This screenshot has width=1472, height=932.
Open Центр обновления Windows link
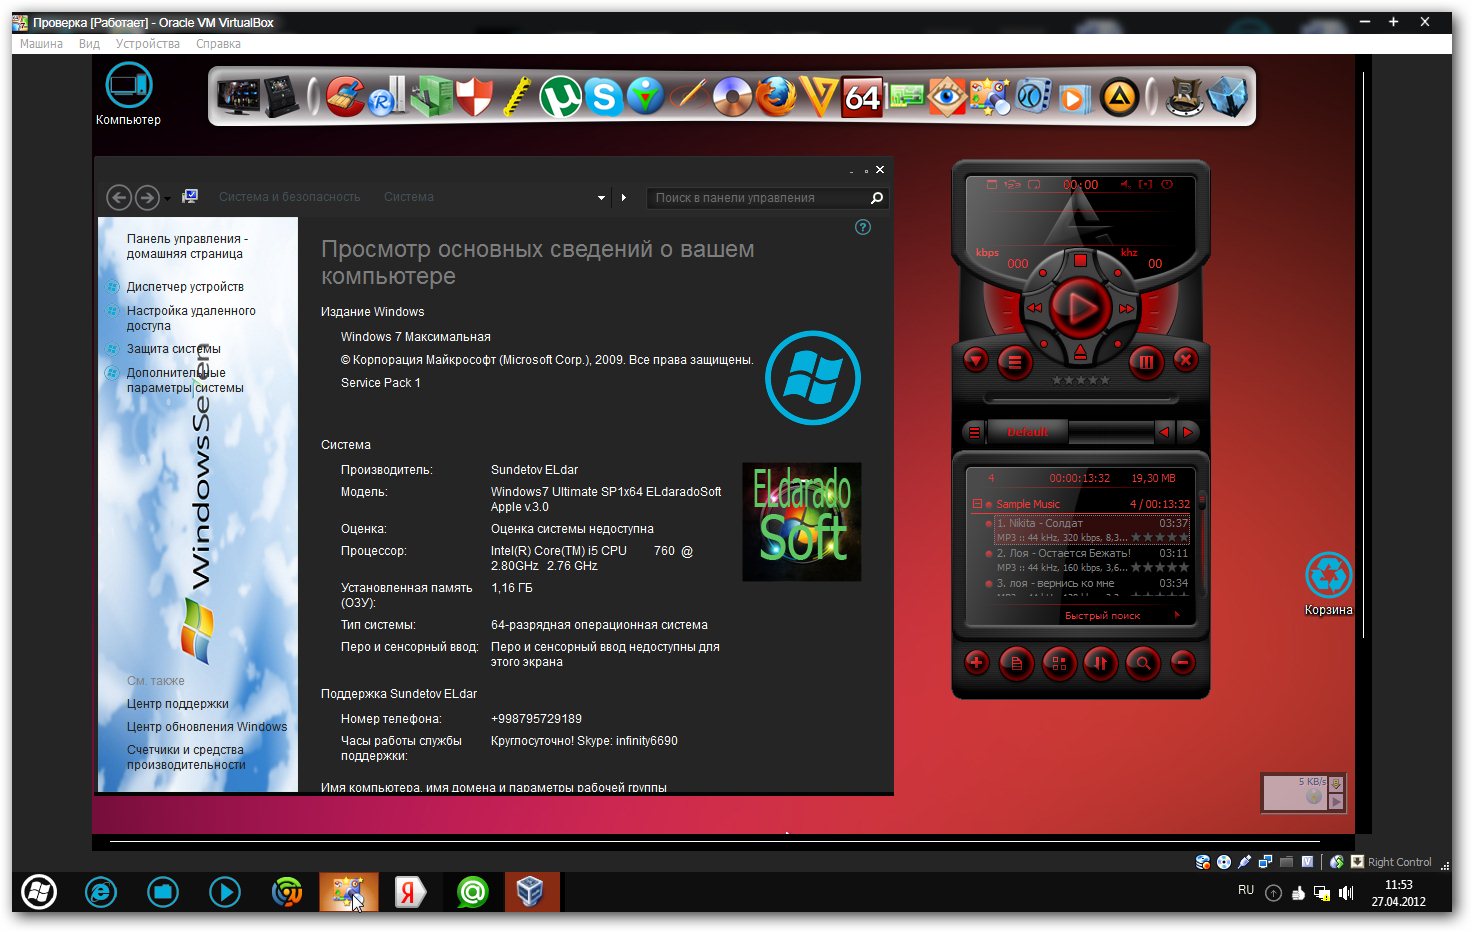(x=206, y=727)
